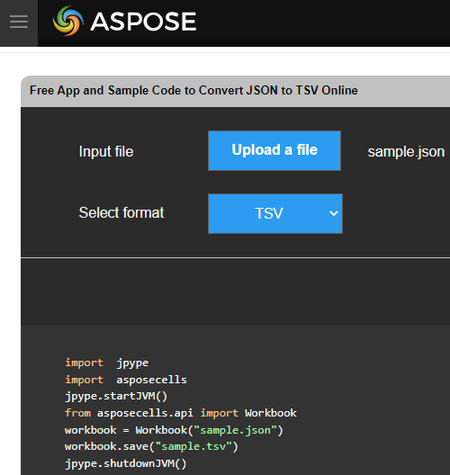
Task: Click the Input file label
Action: pyautogui.click(x=106, y=152)
